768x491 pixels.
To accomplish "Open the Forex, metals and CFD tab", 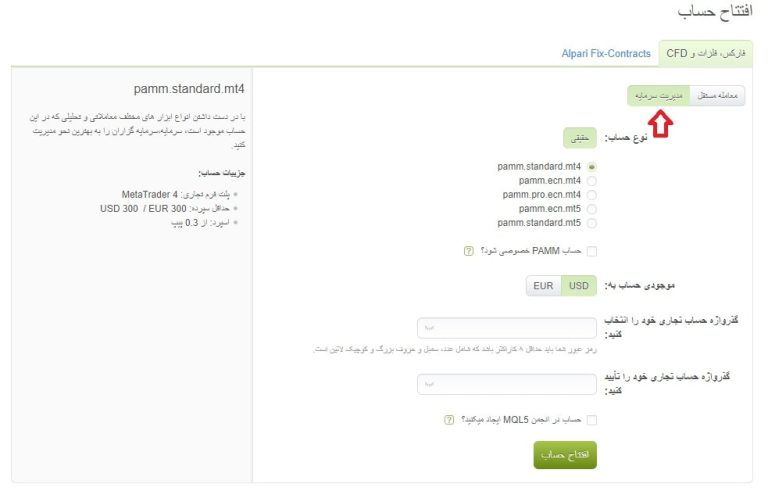I will point(706,53).
